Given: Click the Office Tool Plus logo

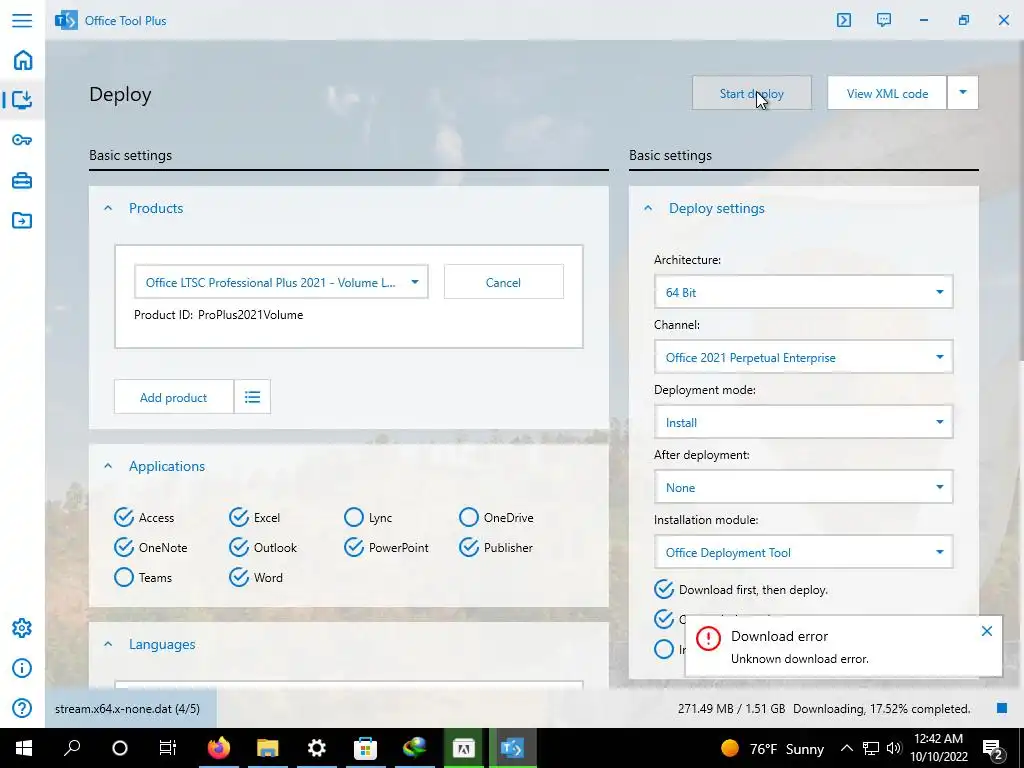Looking at the screenshot, I should 66,20.
